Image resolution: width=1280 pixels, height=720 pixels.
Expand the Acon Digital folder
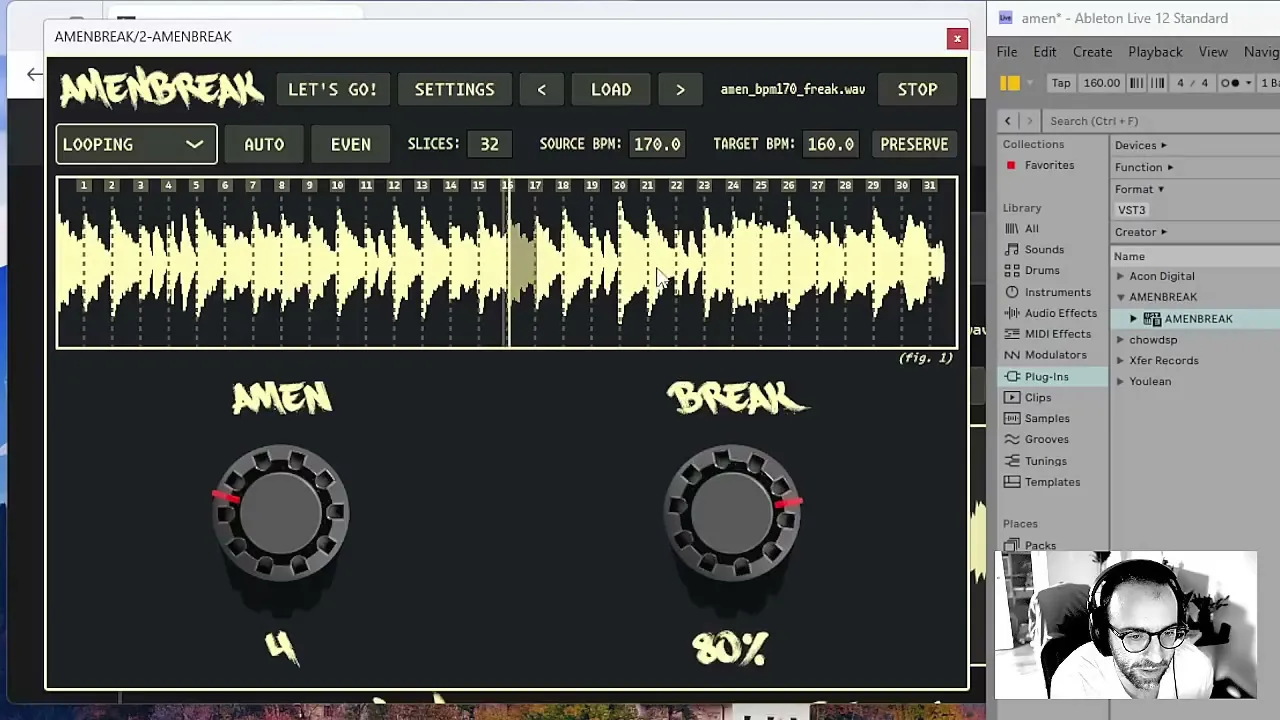[1120, 276]
